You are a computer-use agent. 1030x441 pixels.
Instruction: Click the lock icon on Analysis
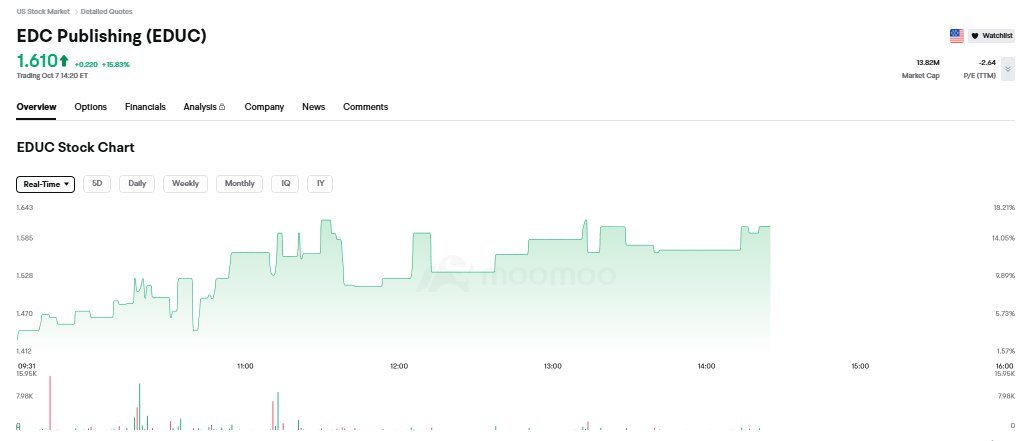(x=222, y=107)
